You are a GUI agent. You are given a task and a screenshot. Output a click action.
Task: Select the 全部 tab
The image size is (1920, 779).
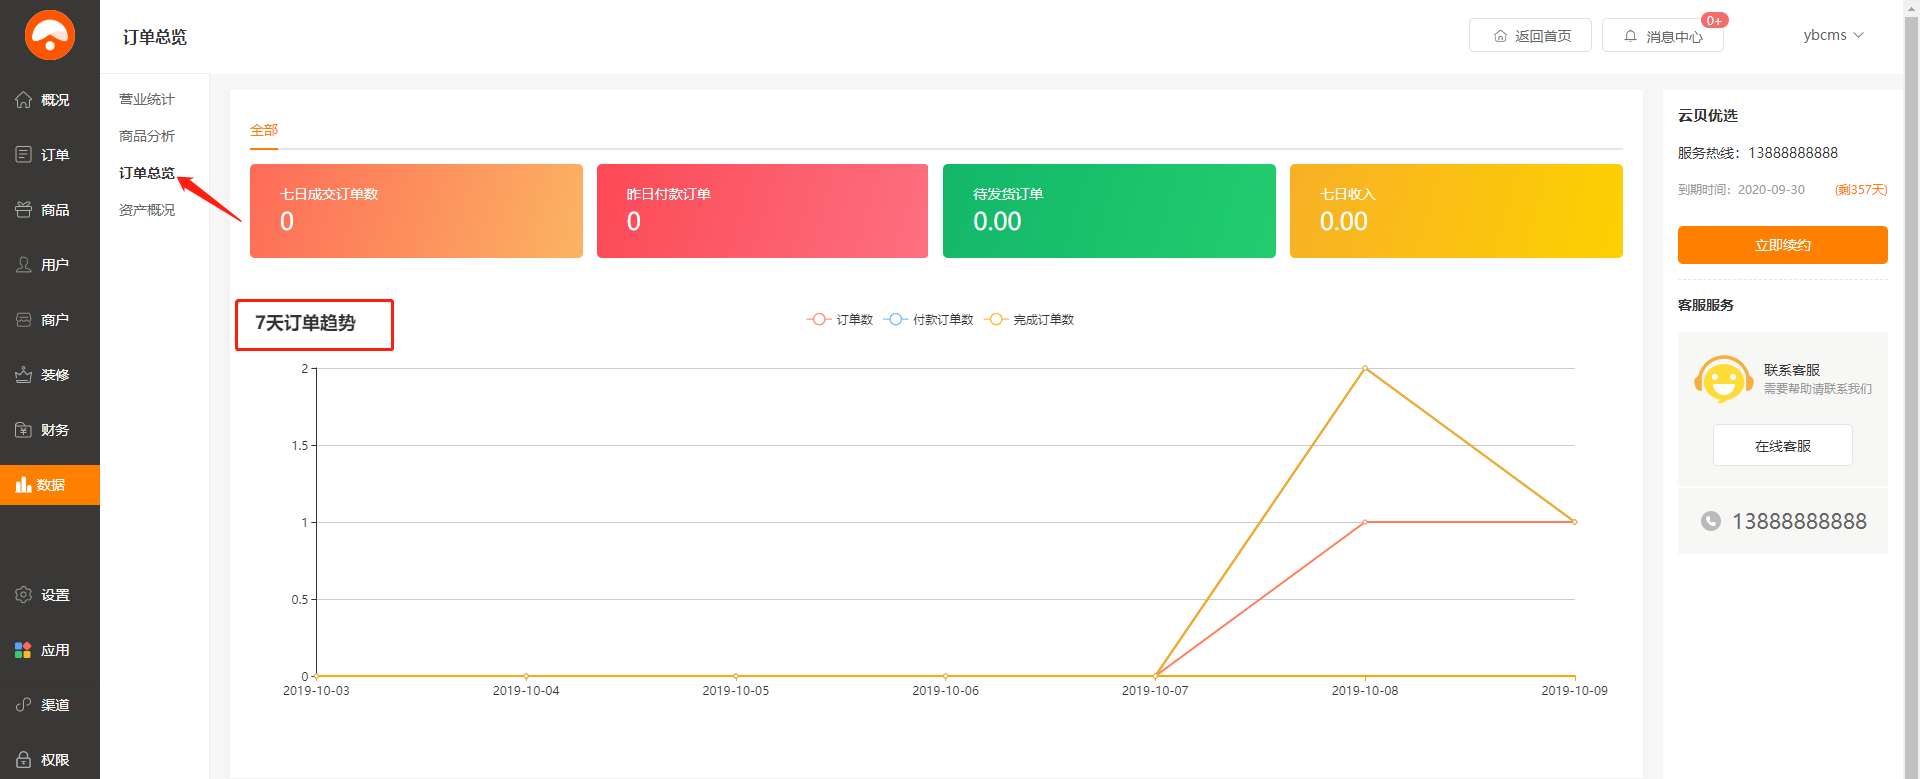(x=264, y=130)
